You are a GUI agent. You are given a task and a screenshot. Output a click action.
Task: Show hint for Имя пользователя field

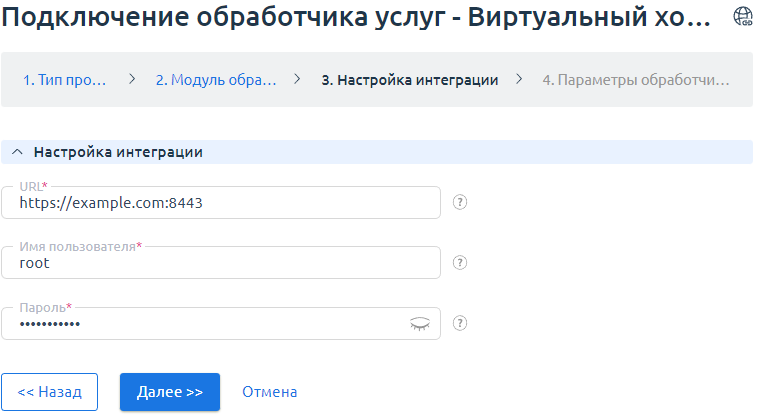460,263
